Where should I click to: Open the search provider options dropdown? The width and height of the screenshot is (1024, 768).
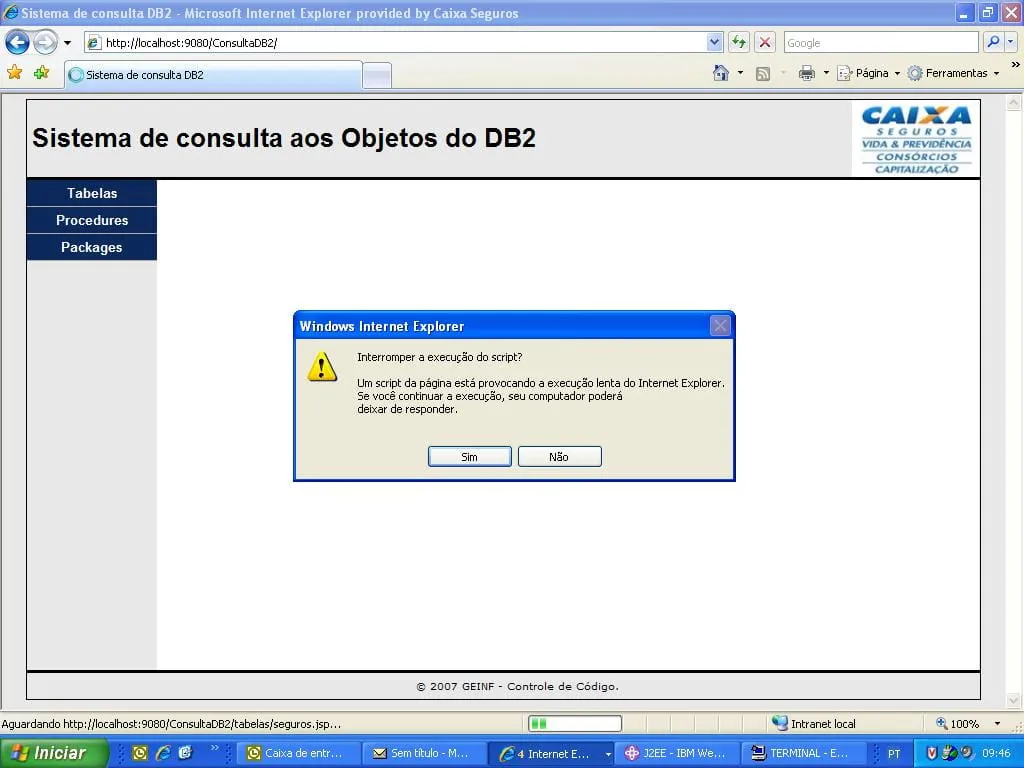coord(1010,42)
